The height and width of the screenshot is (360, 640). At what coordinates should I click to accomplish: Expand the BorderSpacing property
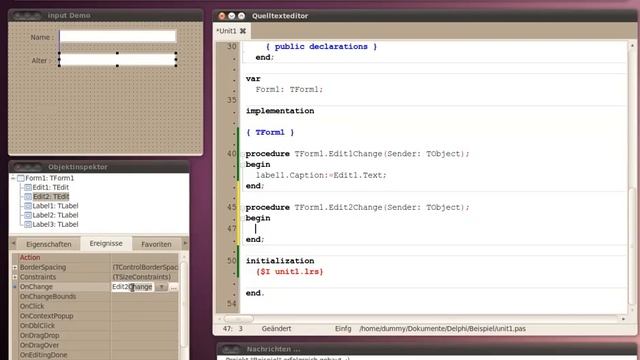[x=15, y=267]
